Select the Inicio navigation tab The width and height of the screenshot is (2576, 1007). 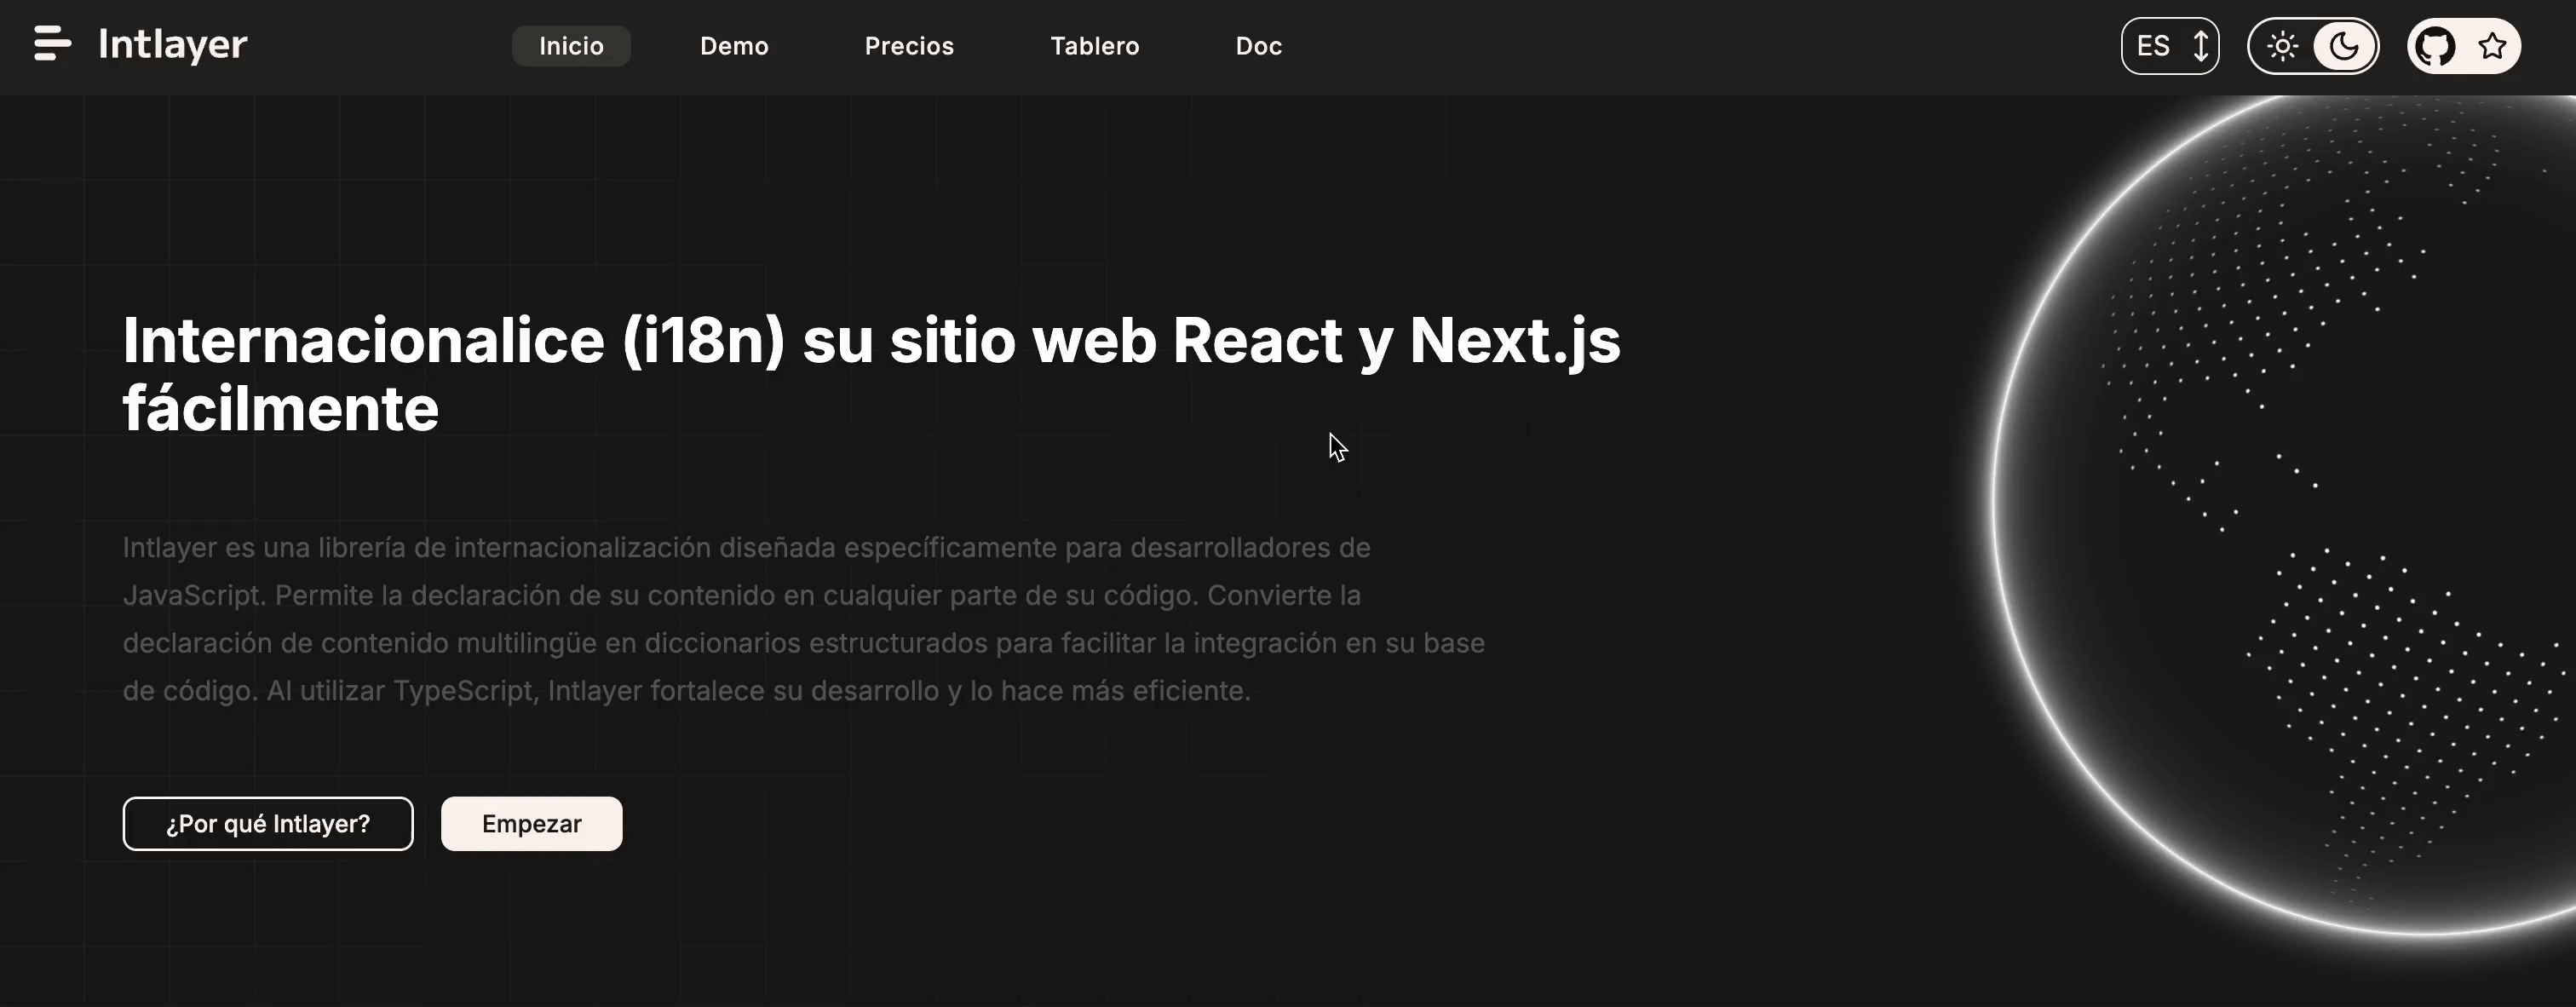[x=571, y=46]
